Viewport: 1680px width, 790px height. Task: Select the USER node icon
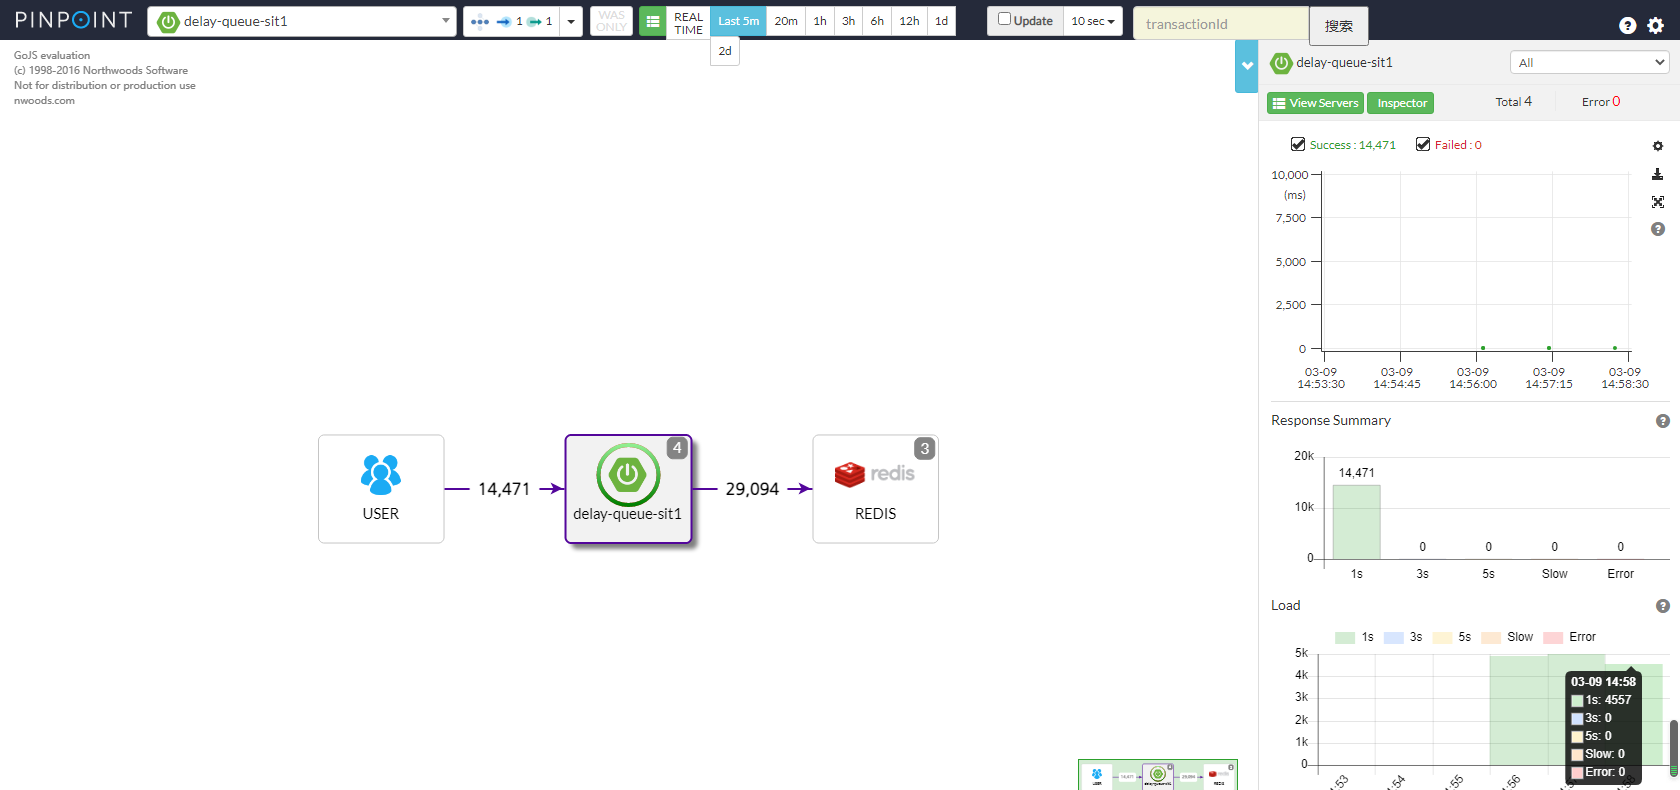[381, 475]
